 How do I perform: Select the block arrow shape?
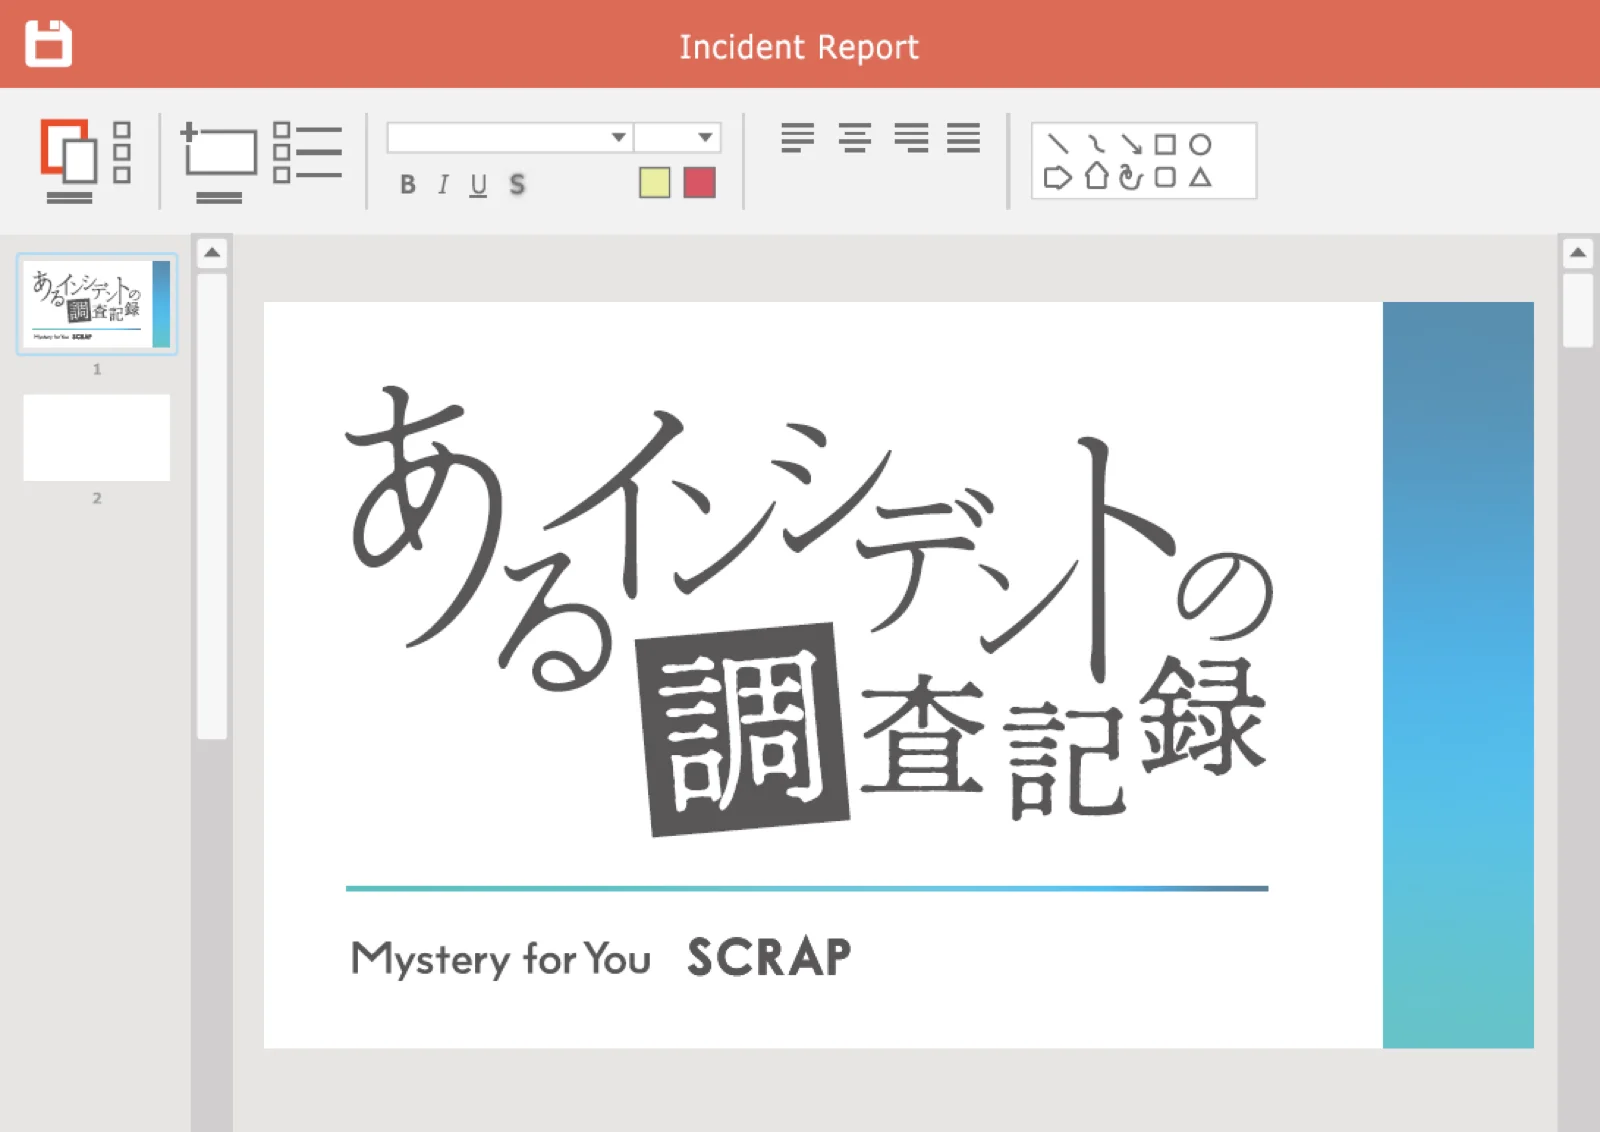[x=1058, y=178]
